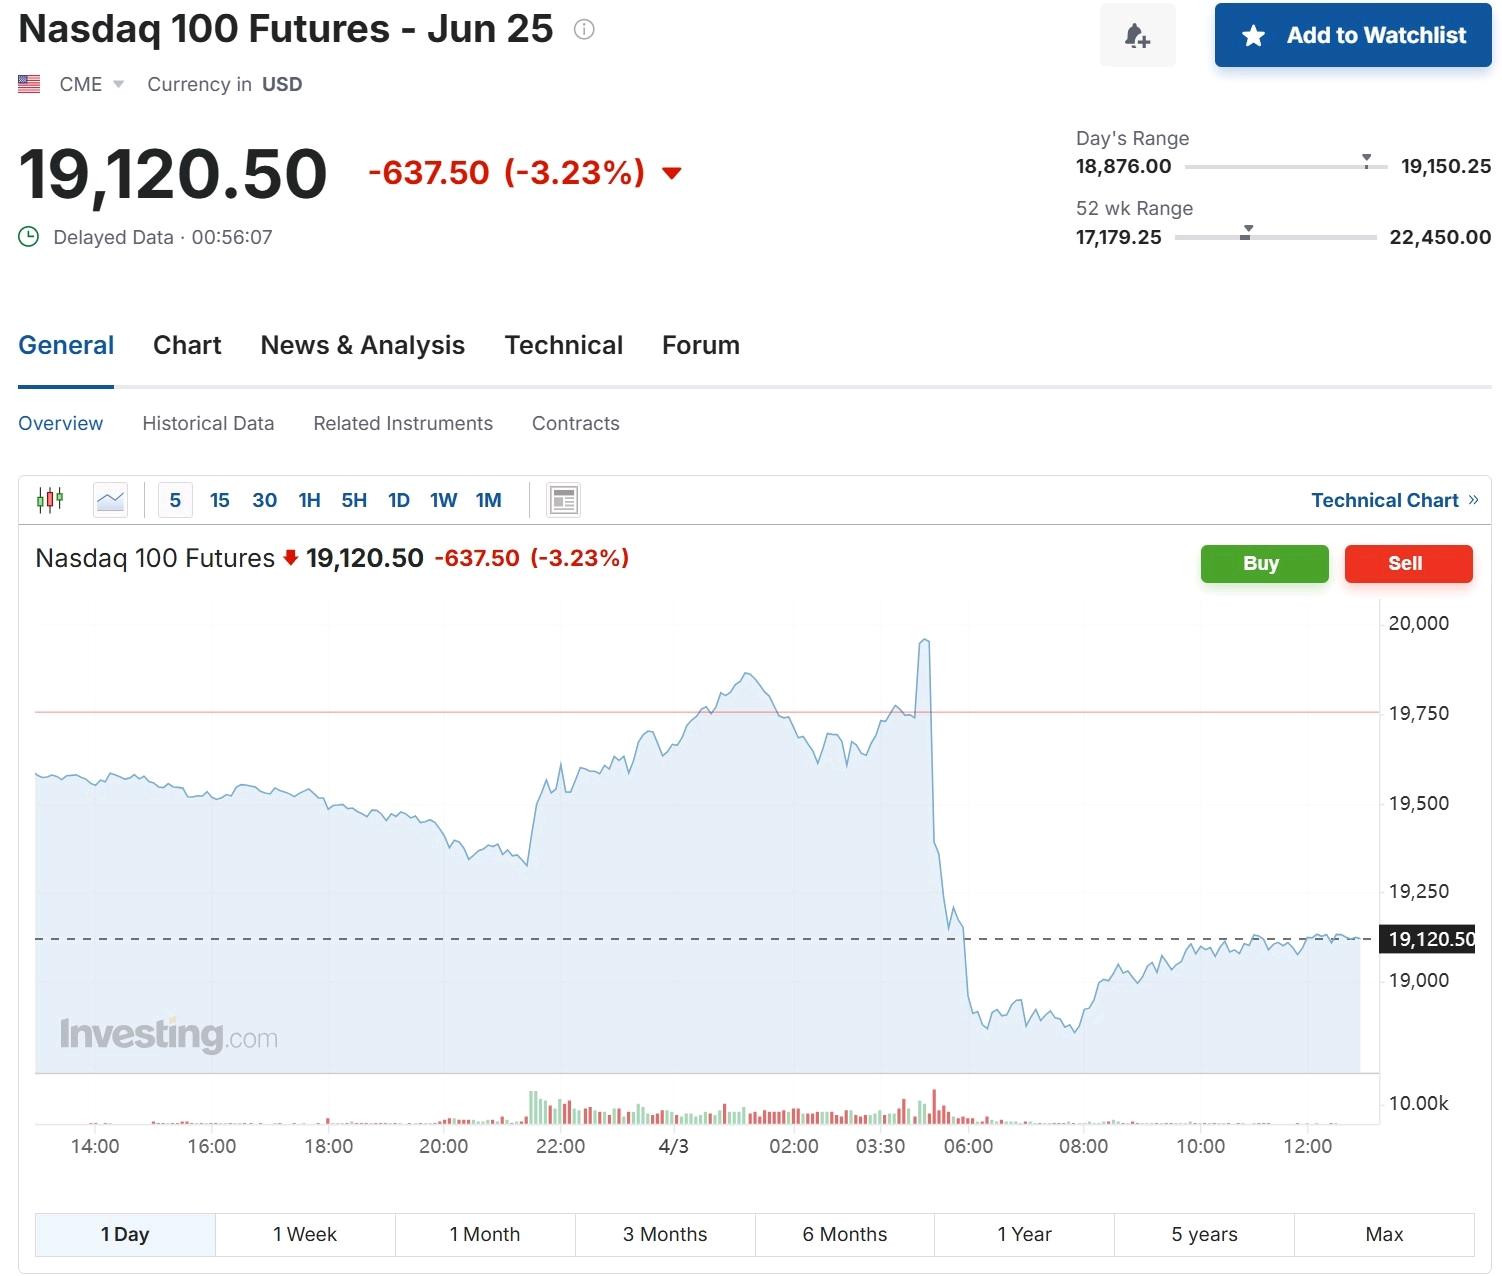Click the delayed data clock icon

coord(29,237)
